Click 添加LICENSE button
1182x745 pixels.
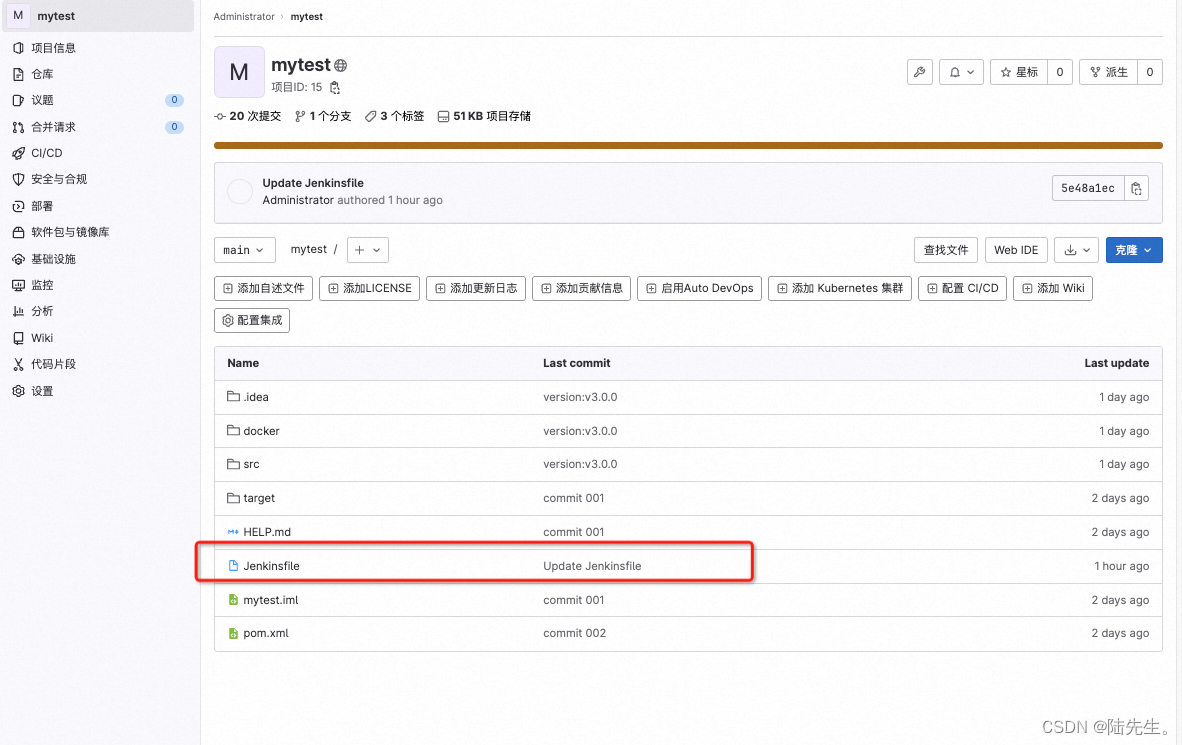pyautogui.click(x=369, y=288)
